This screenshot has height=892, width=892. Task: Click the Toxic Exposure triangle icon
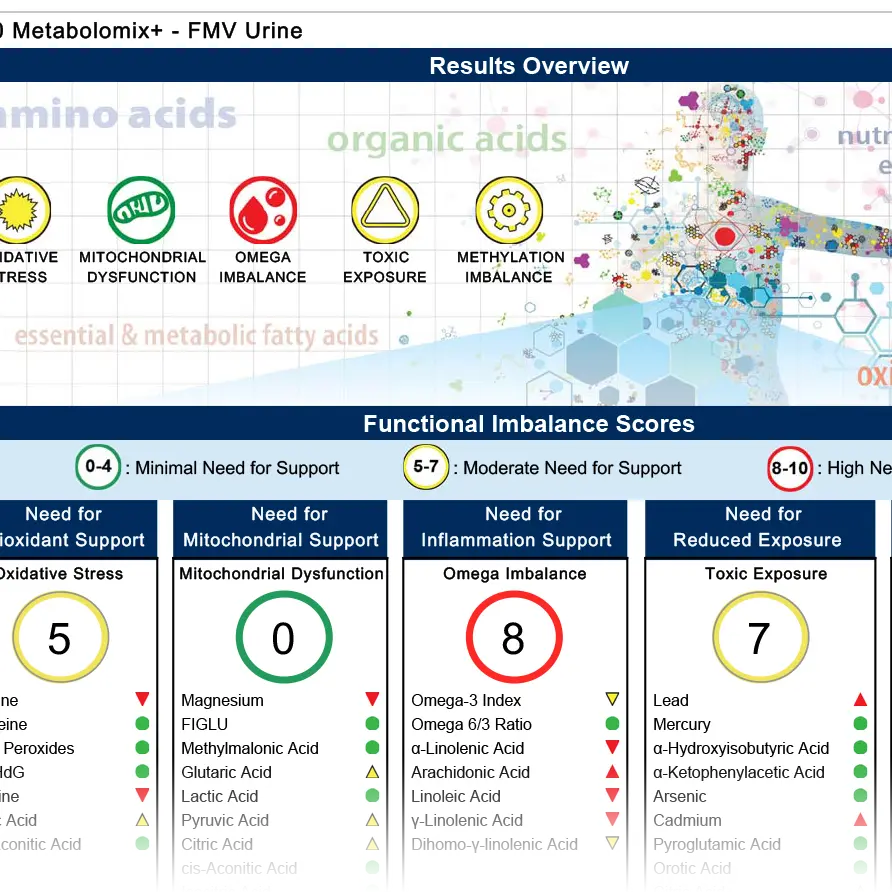coord(385,211)
